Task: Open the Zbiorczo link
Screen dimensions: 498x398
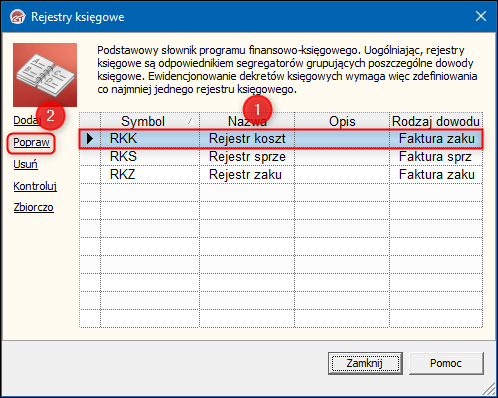Action: [x=33, y=207]
